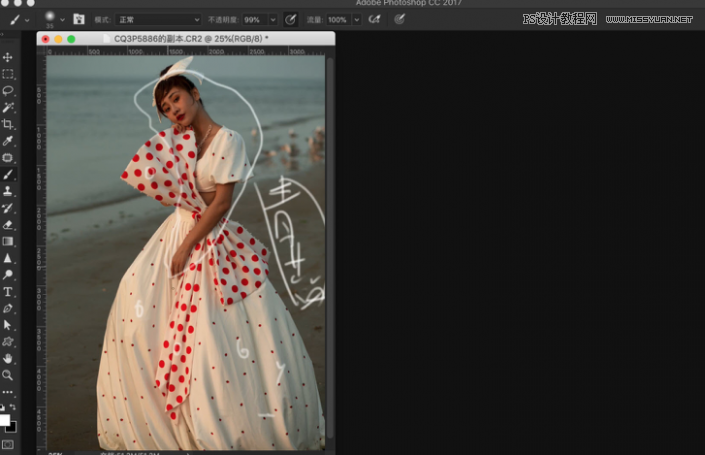Click the CQ3P5886 document title tab
This screenshot has height=455, width=705.
[189, 38]
